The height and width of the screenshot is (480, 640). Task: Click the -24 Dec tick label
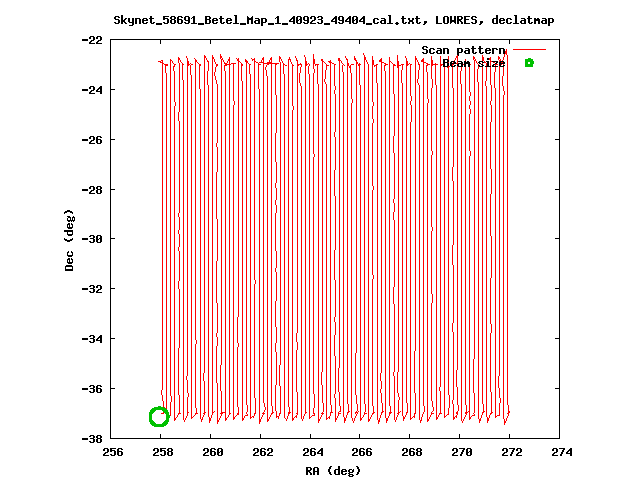(x=92, y=90)
